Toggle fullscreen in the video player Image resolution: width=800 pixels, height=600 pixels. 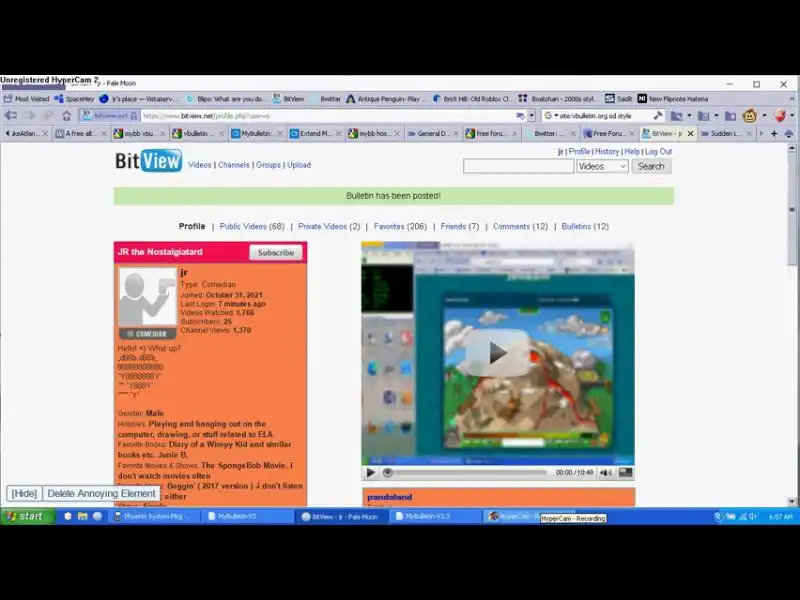626,473
